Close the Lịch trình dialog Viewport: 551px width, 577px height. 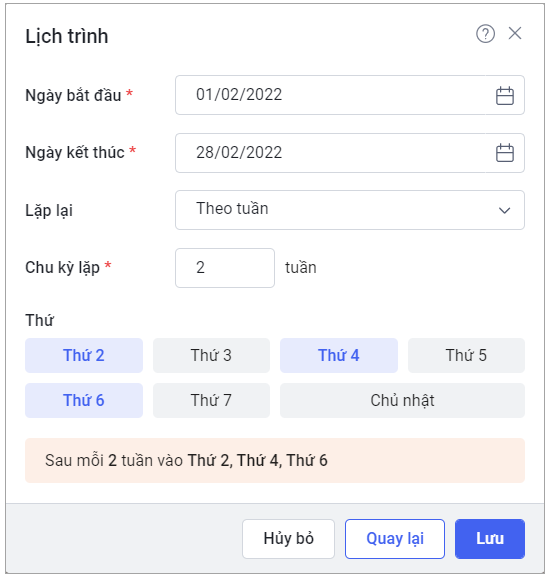point(515,33)
